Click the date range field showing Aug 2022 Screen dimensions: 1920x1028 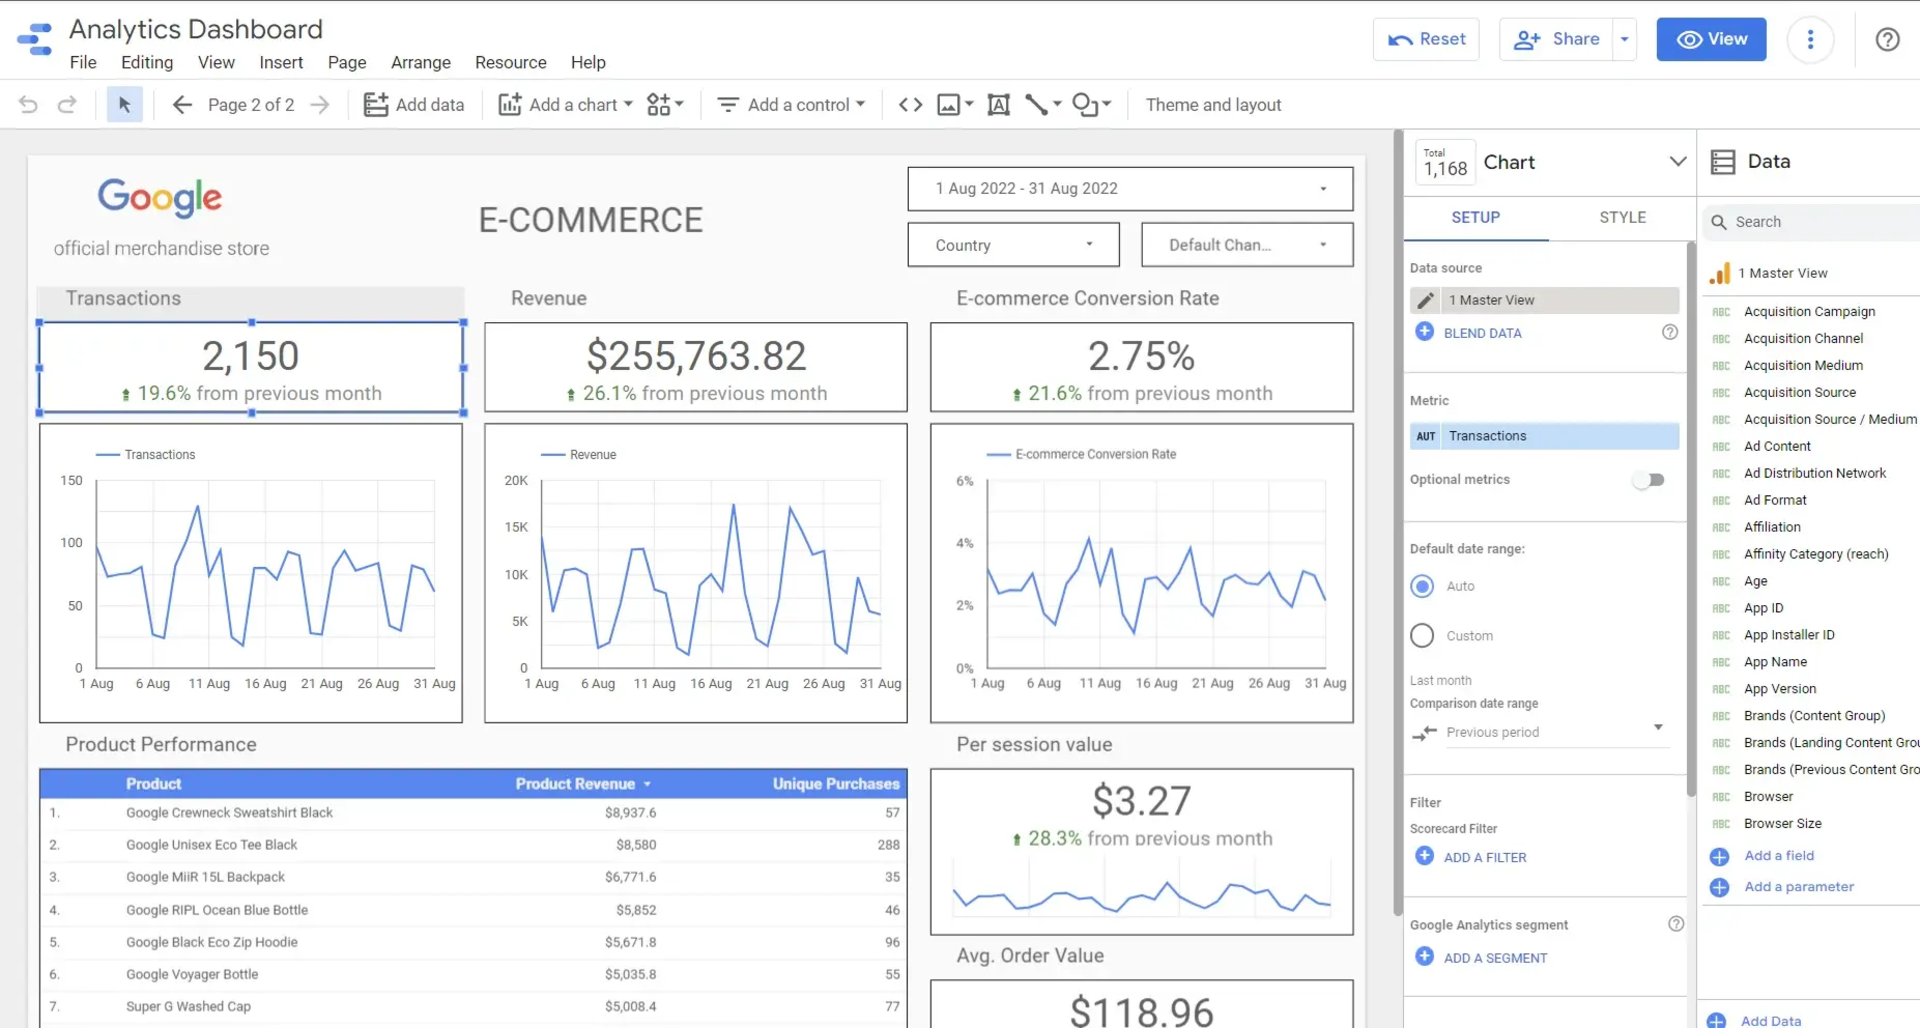pyautogui.click(x=1129, y=188)
